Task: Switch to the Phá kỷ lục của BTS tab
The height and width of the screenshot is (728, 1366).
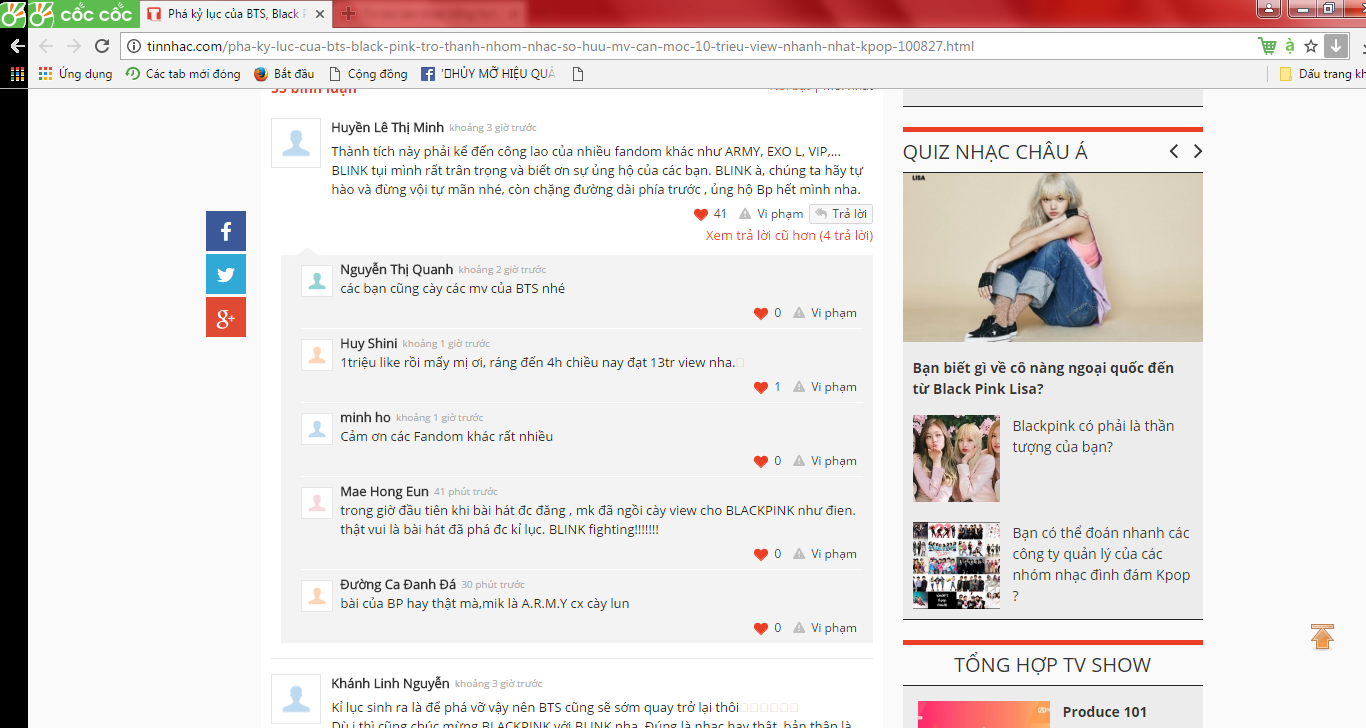Action: tap(236, 14)
